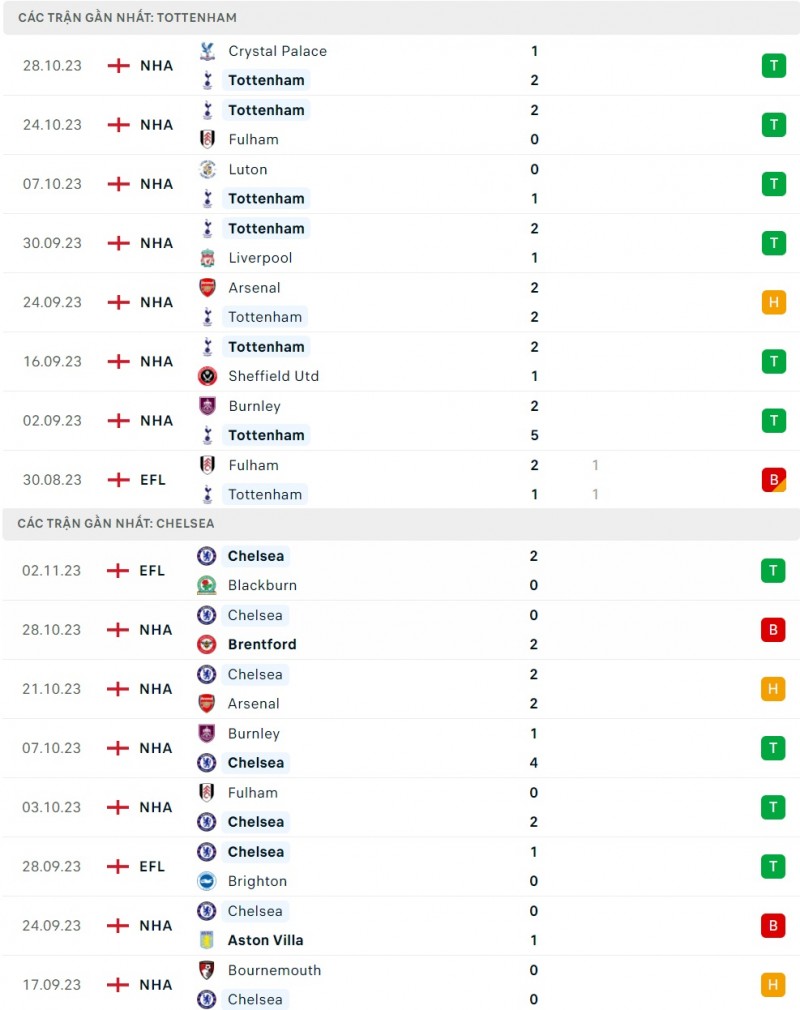
Task: Click the green T badge for 28.10.23 Crystal Palace match
Action: coord(773,66)
